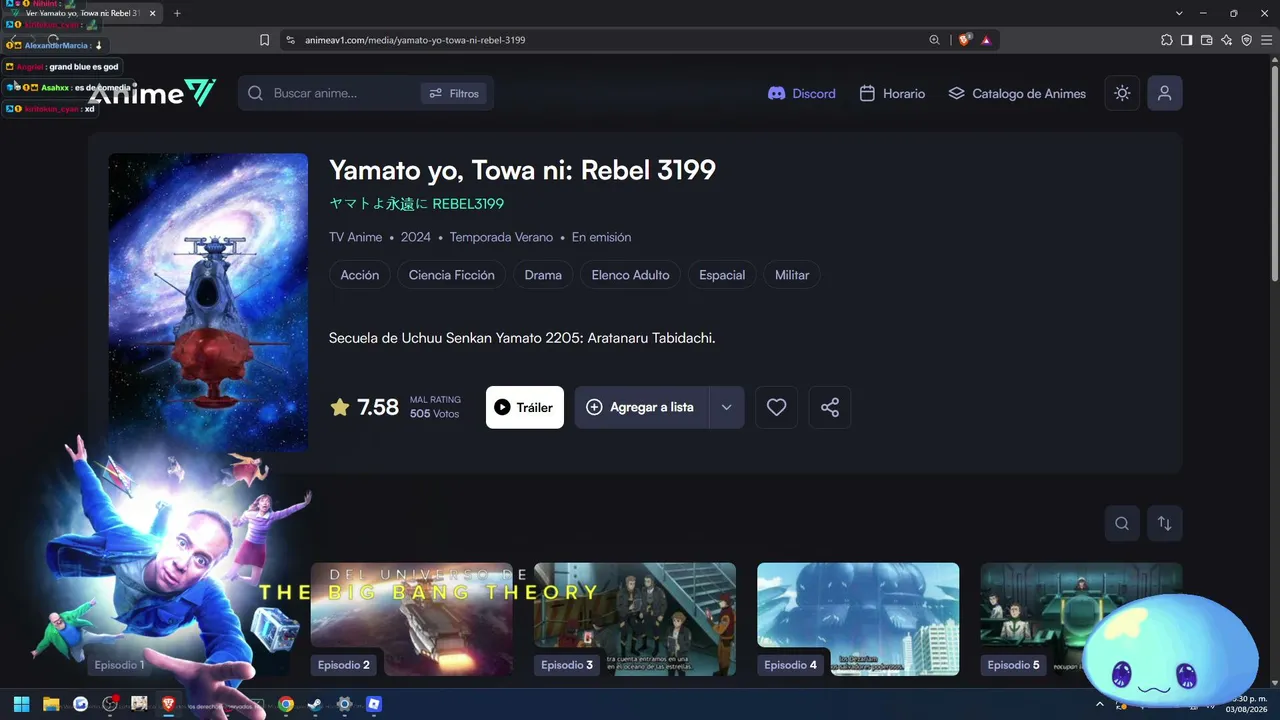Open a new browser tab

(177, 13)
